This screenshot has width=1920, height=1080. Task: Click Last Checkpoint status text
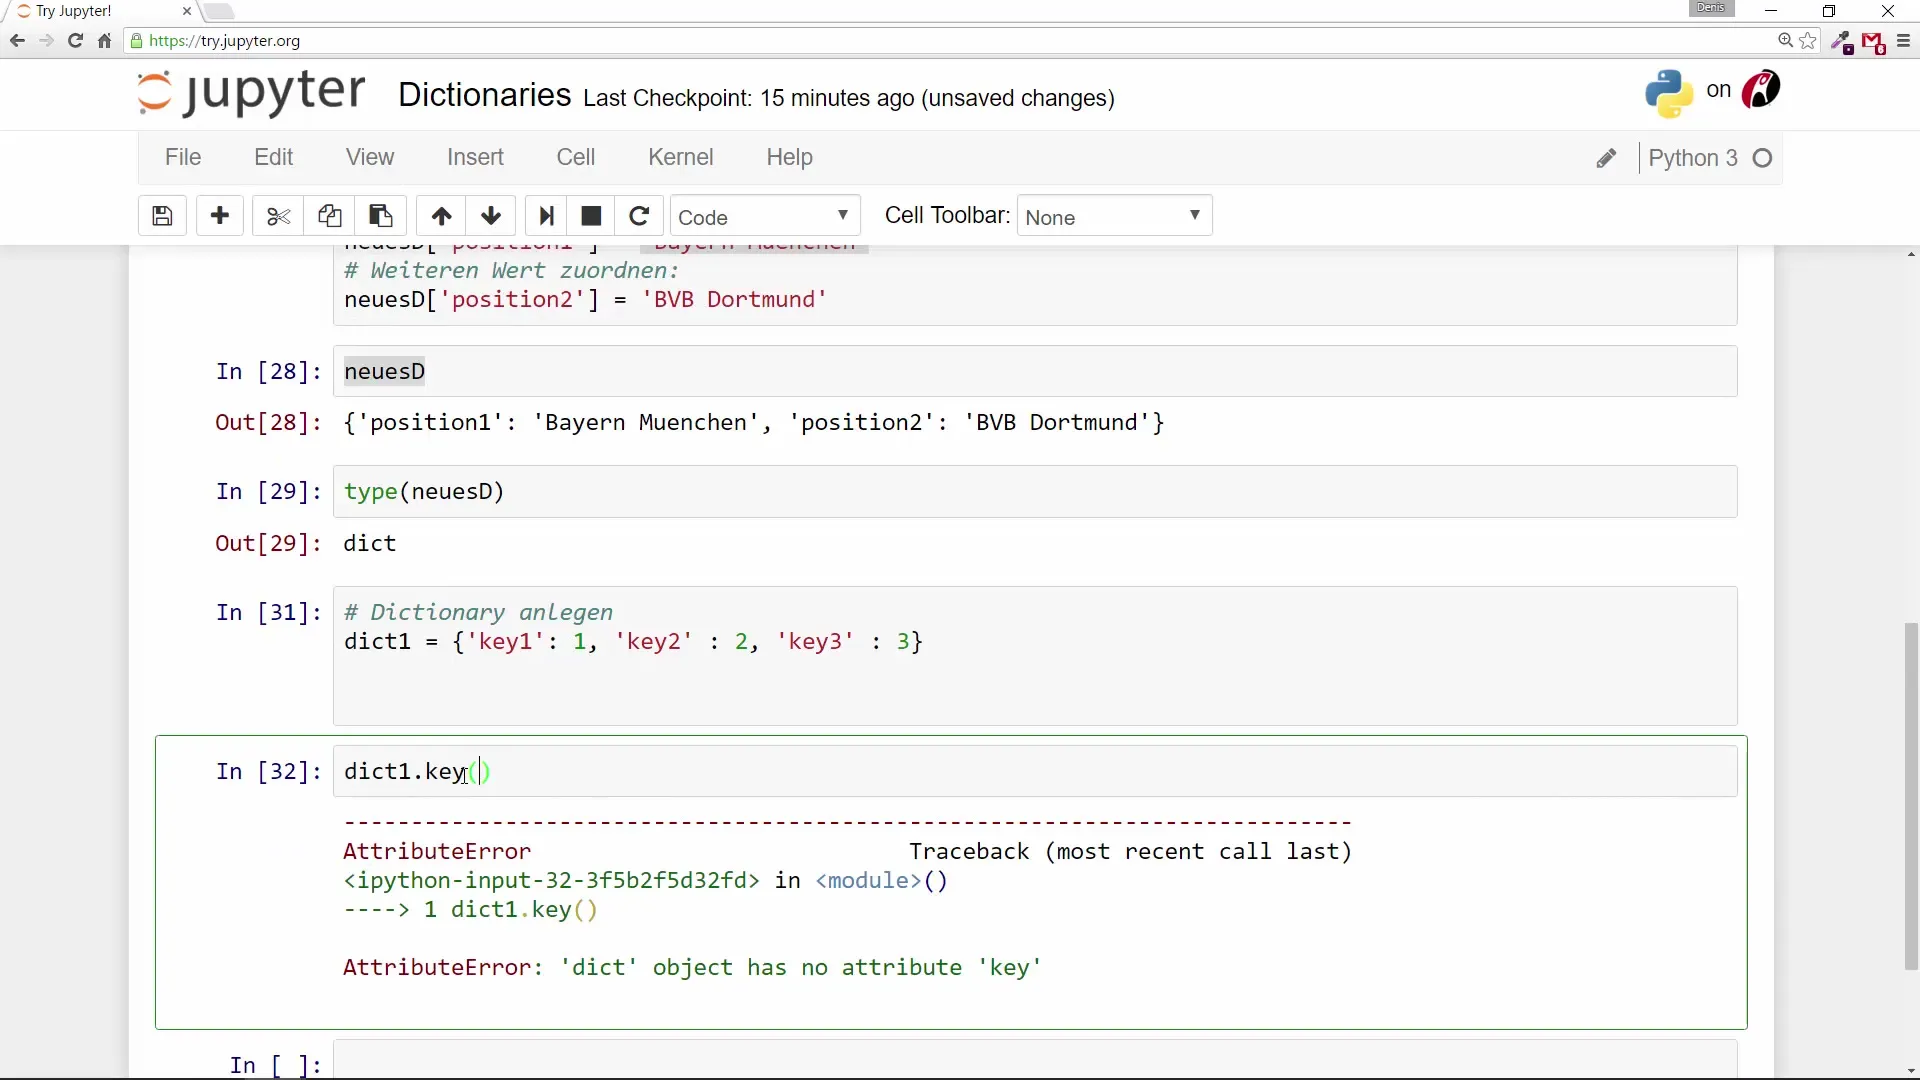[x=849, y=98]
